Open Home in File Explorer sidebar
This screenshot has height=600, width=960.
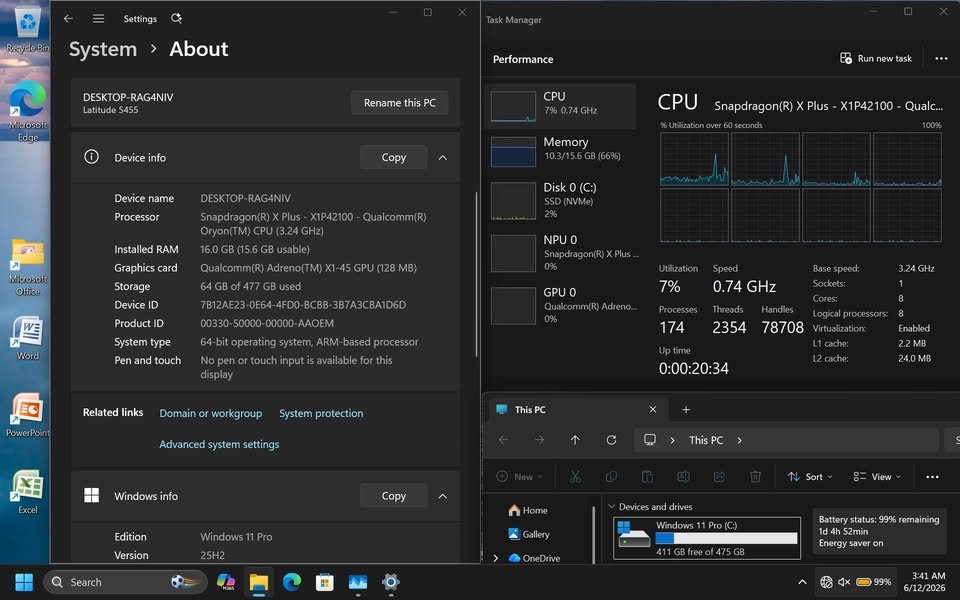click(x=528, y=510)
